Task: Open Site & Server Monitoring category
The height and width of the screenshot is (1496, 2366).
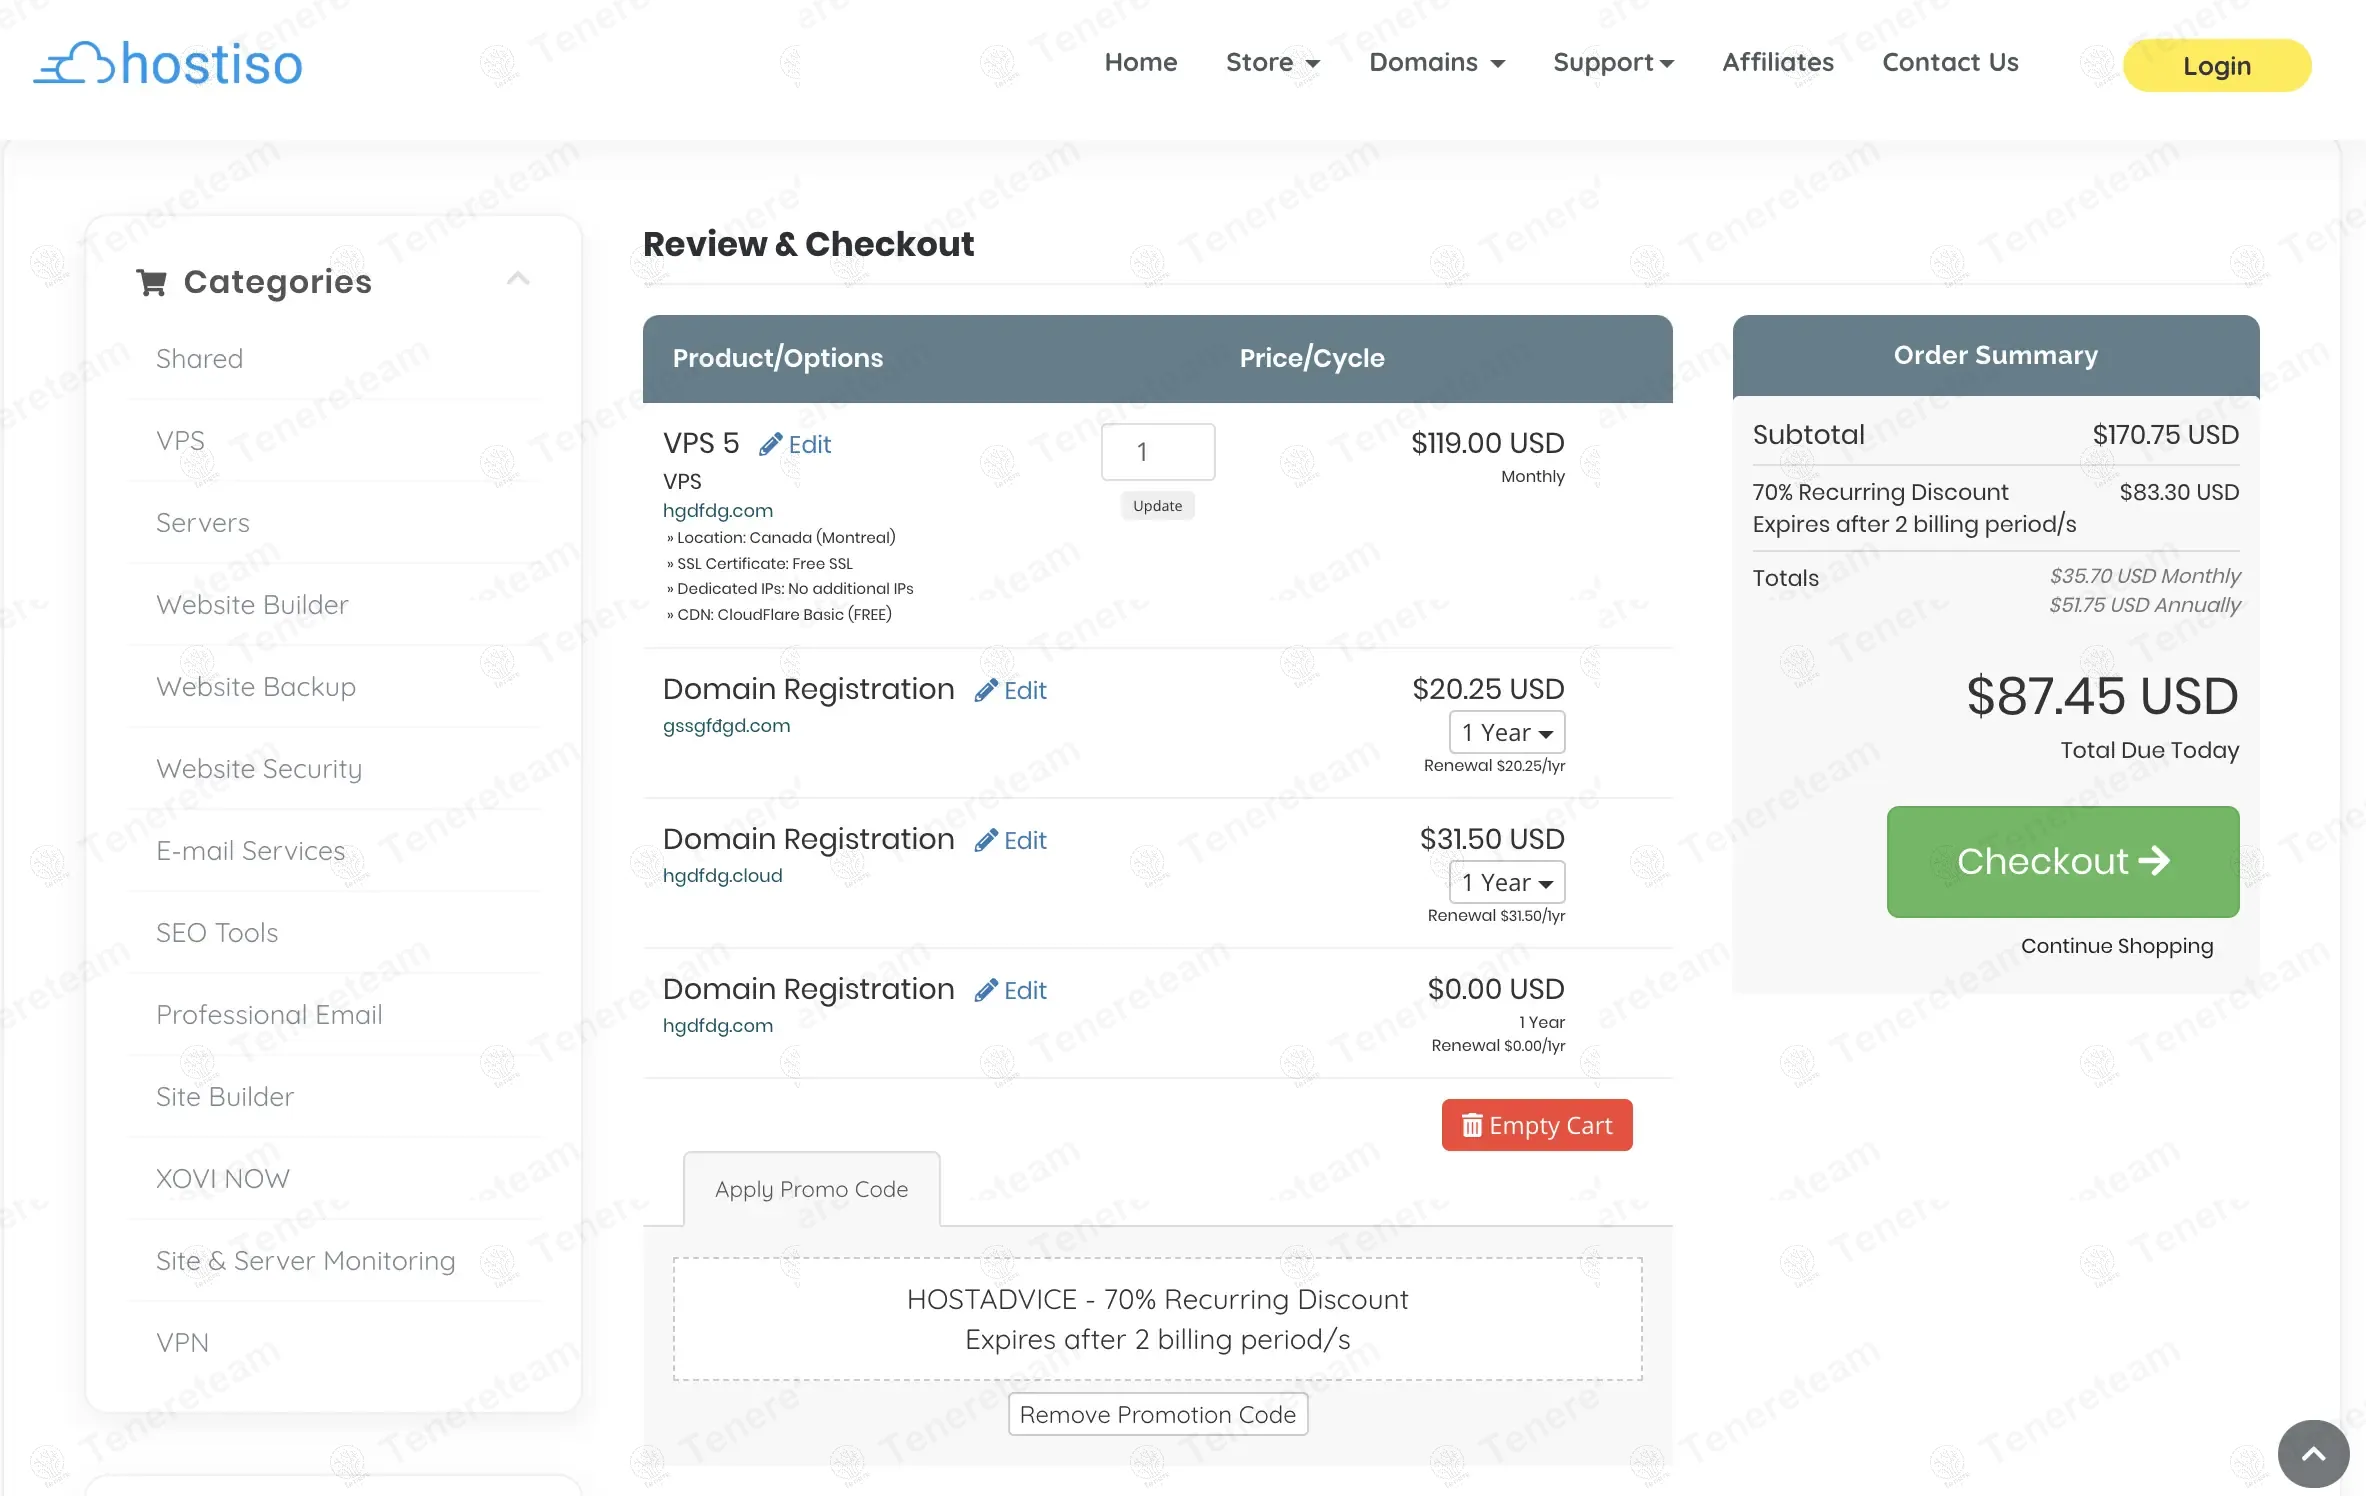Action: tap(305, 1261)
